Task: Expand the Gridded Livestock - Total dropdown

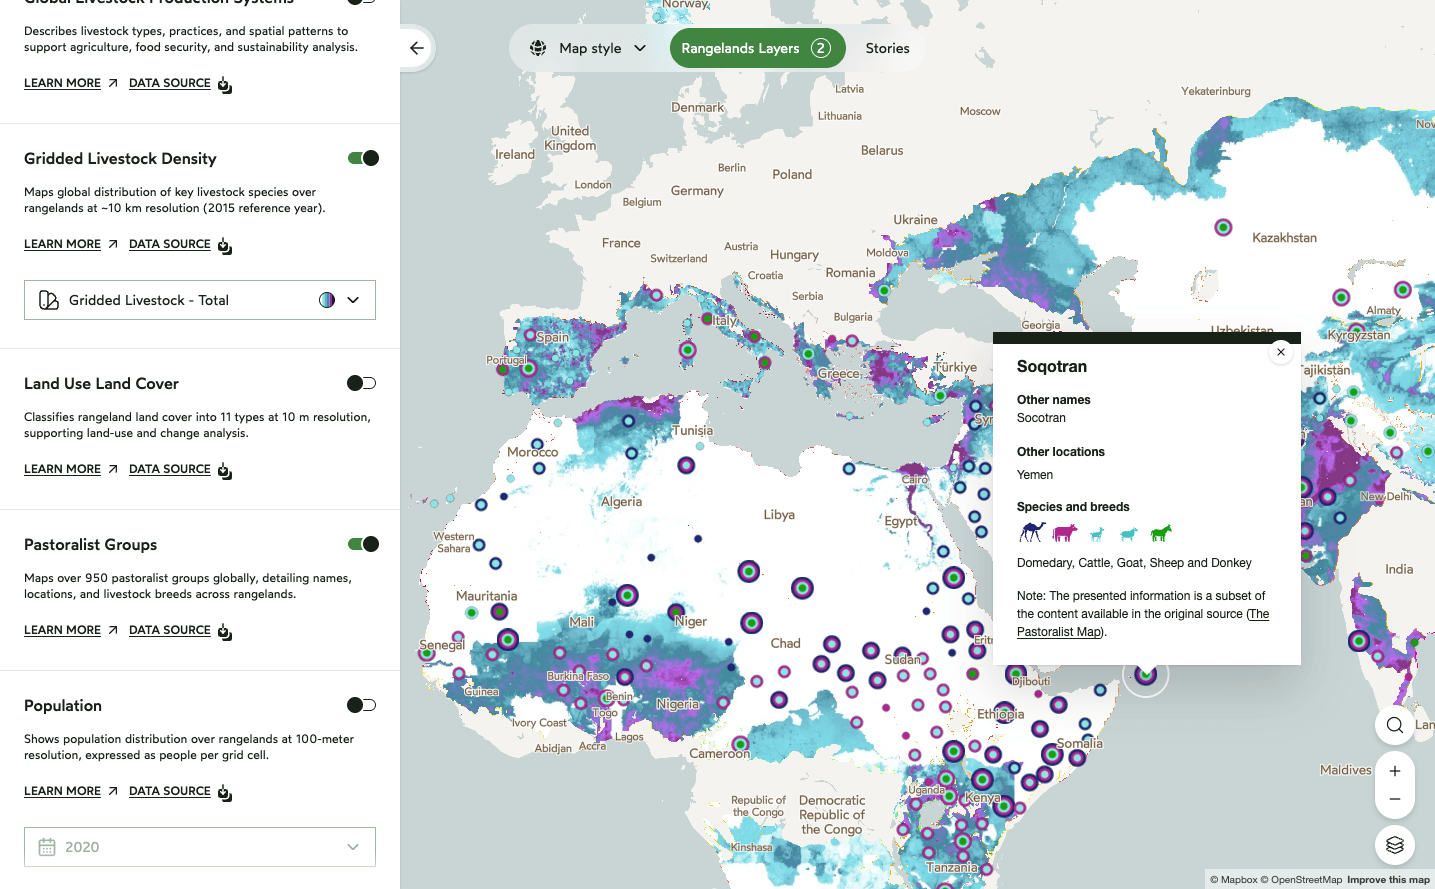Action: 200,300
